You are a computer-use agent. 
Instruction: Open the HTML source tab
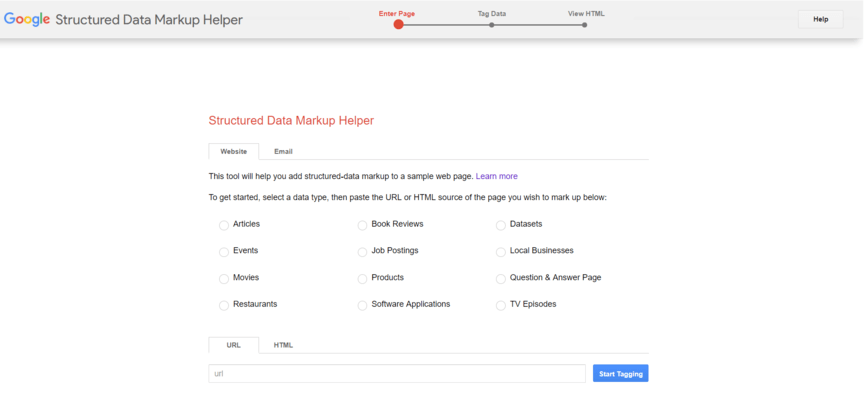pos(283,345)
